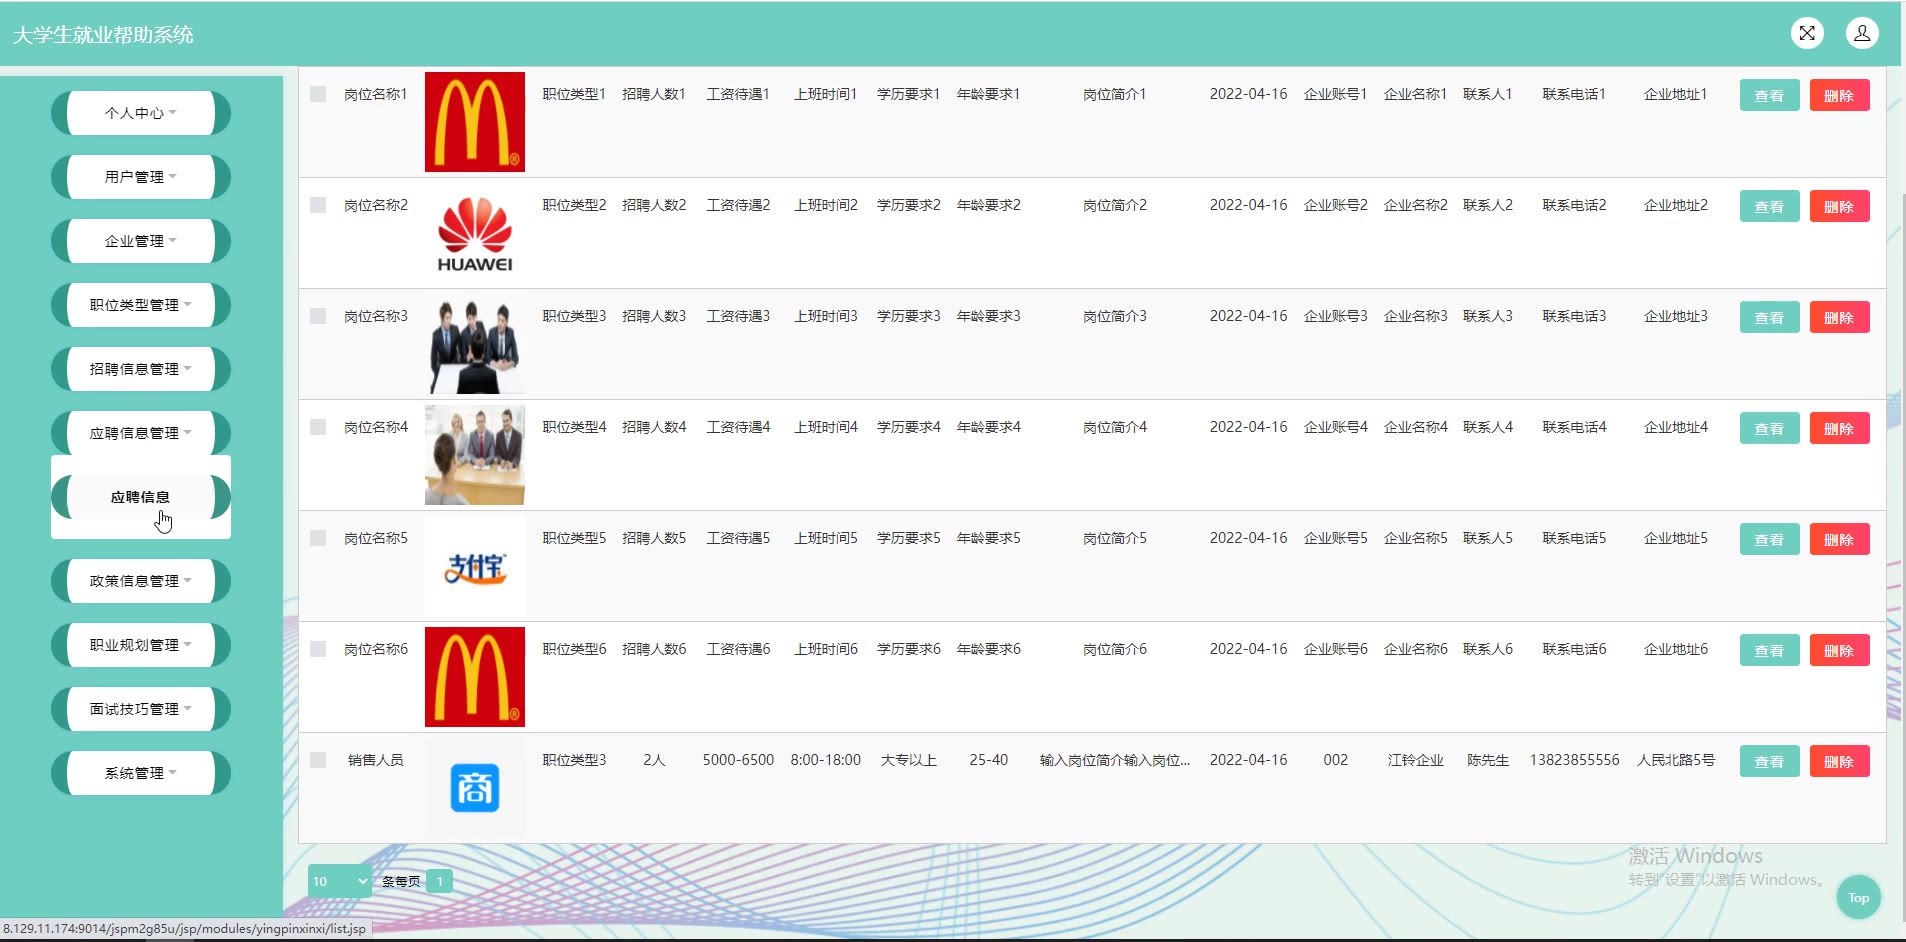Image resolution: width=1906 pixels, height=942 pixels.
Task: Click the 江铃企业 company name cell
Action: 1415,760
